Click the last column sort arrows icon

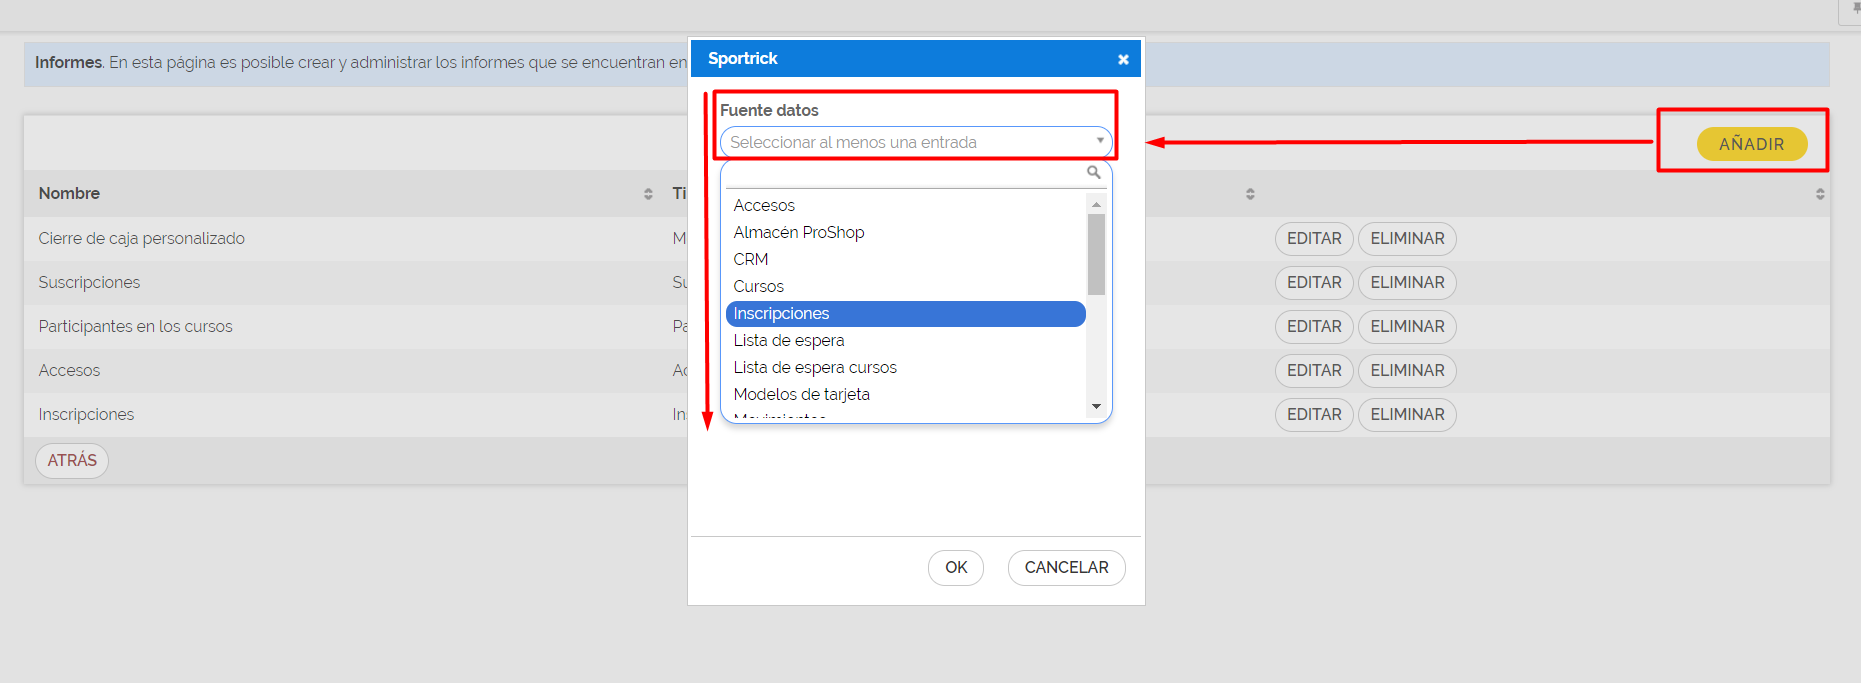[x=1820, y=194]
